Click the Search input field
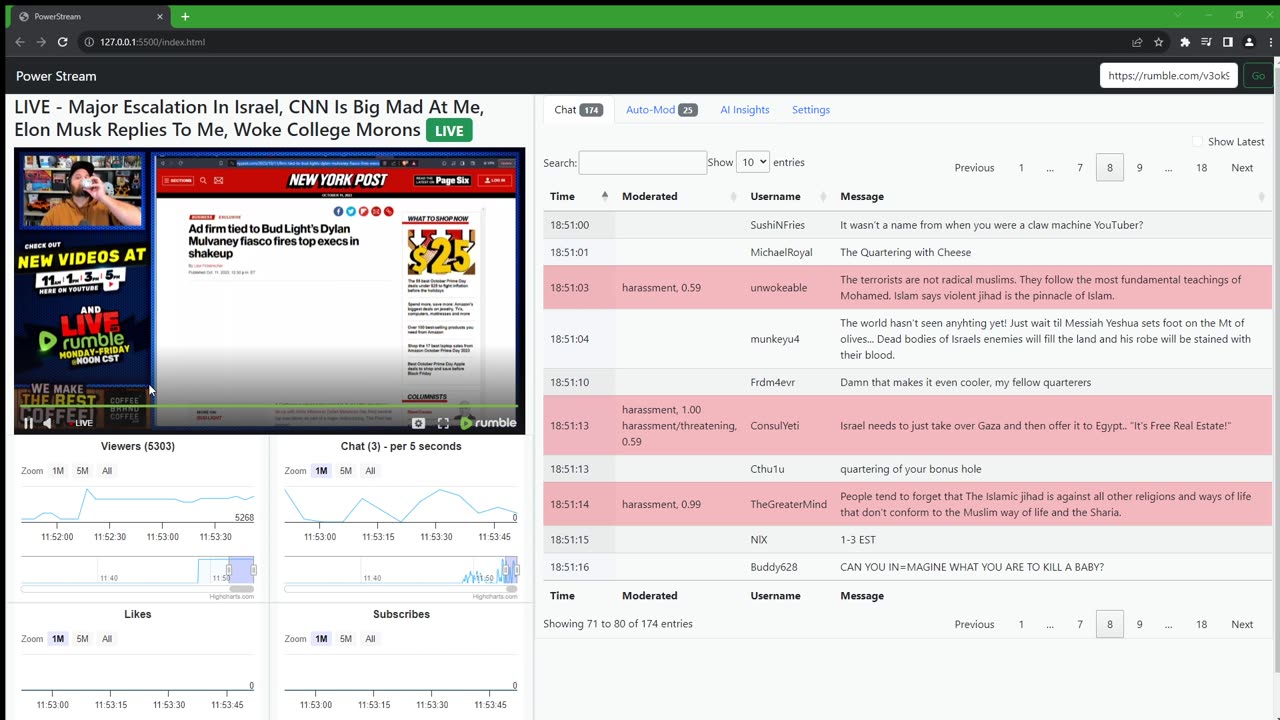 642,162
